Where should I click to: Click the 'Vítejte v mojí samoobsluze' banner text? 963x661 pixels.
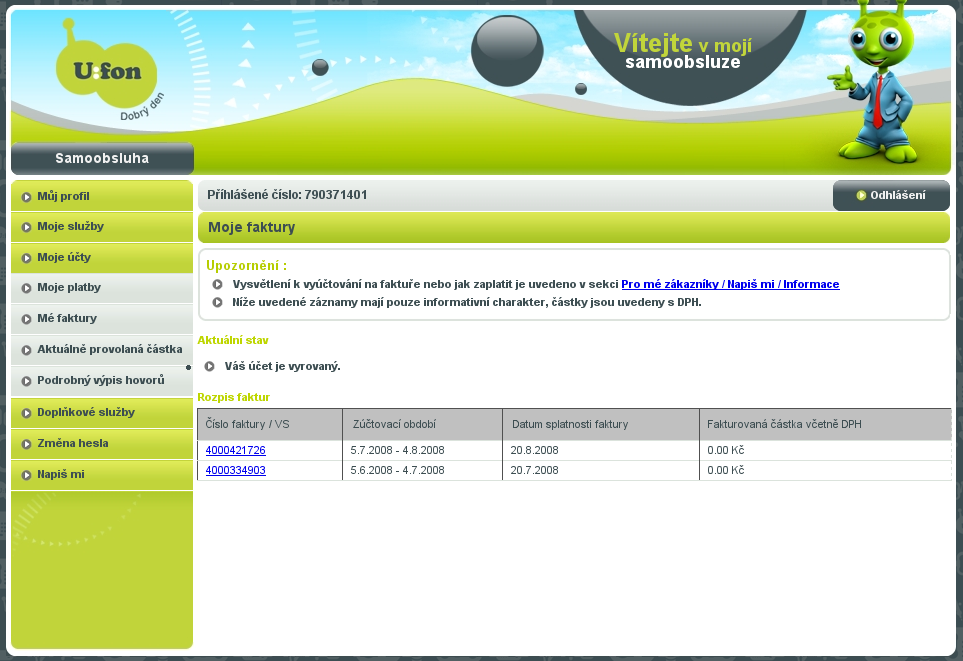tap(683, 51)
